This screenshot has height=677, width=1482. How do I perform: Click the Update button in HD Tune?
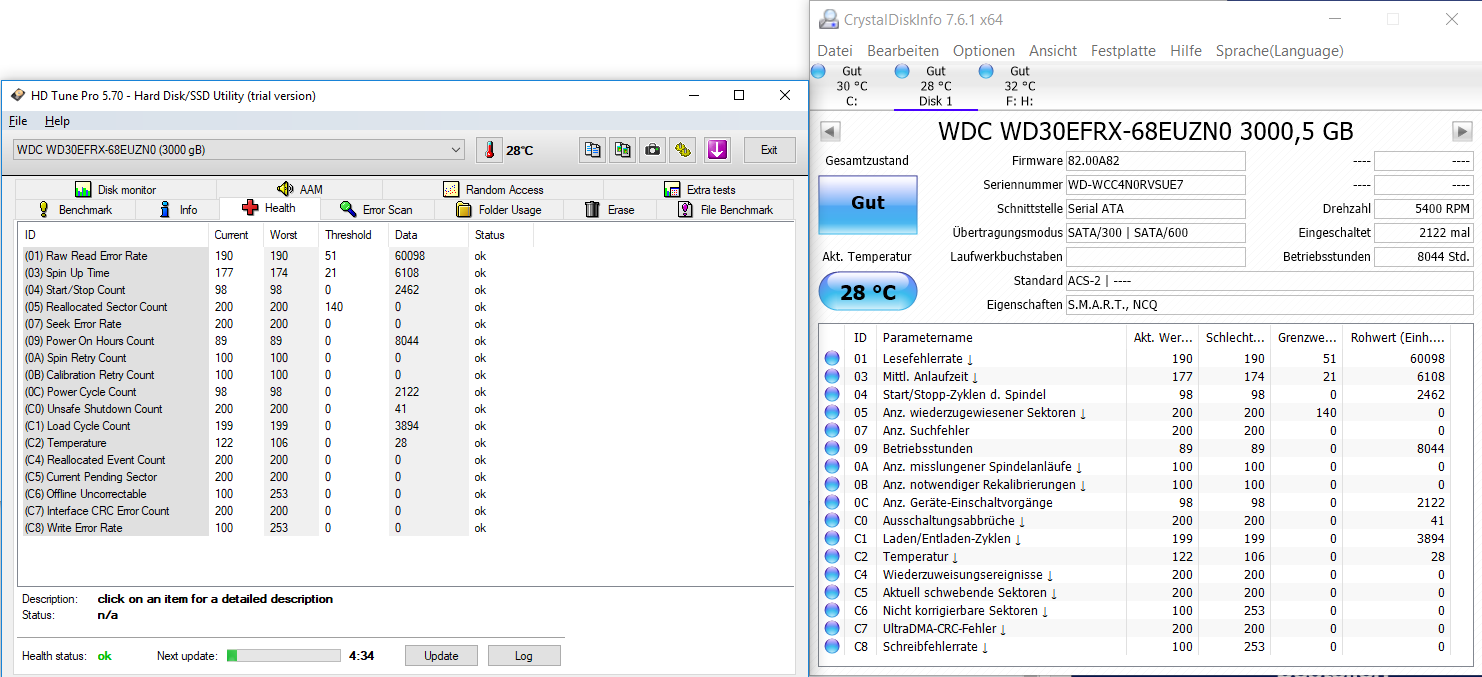(441, 656)
